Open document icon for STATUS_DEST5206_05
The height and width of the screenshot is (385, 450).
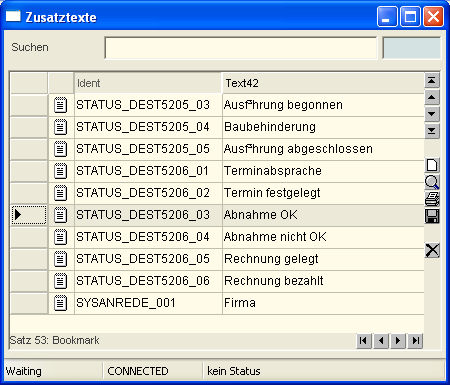[x=60, y=259]
